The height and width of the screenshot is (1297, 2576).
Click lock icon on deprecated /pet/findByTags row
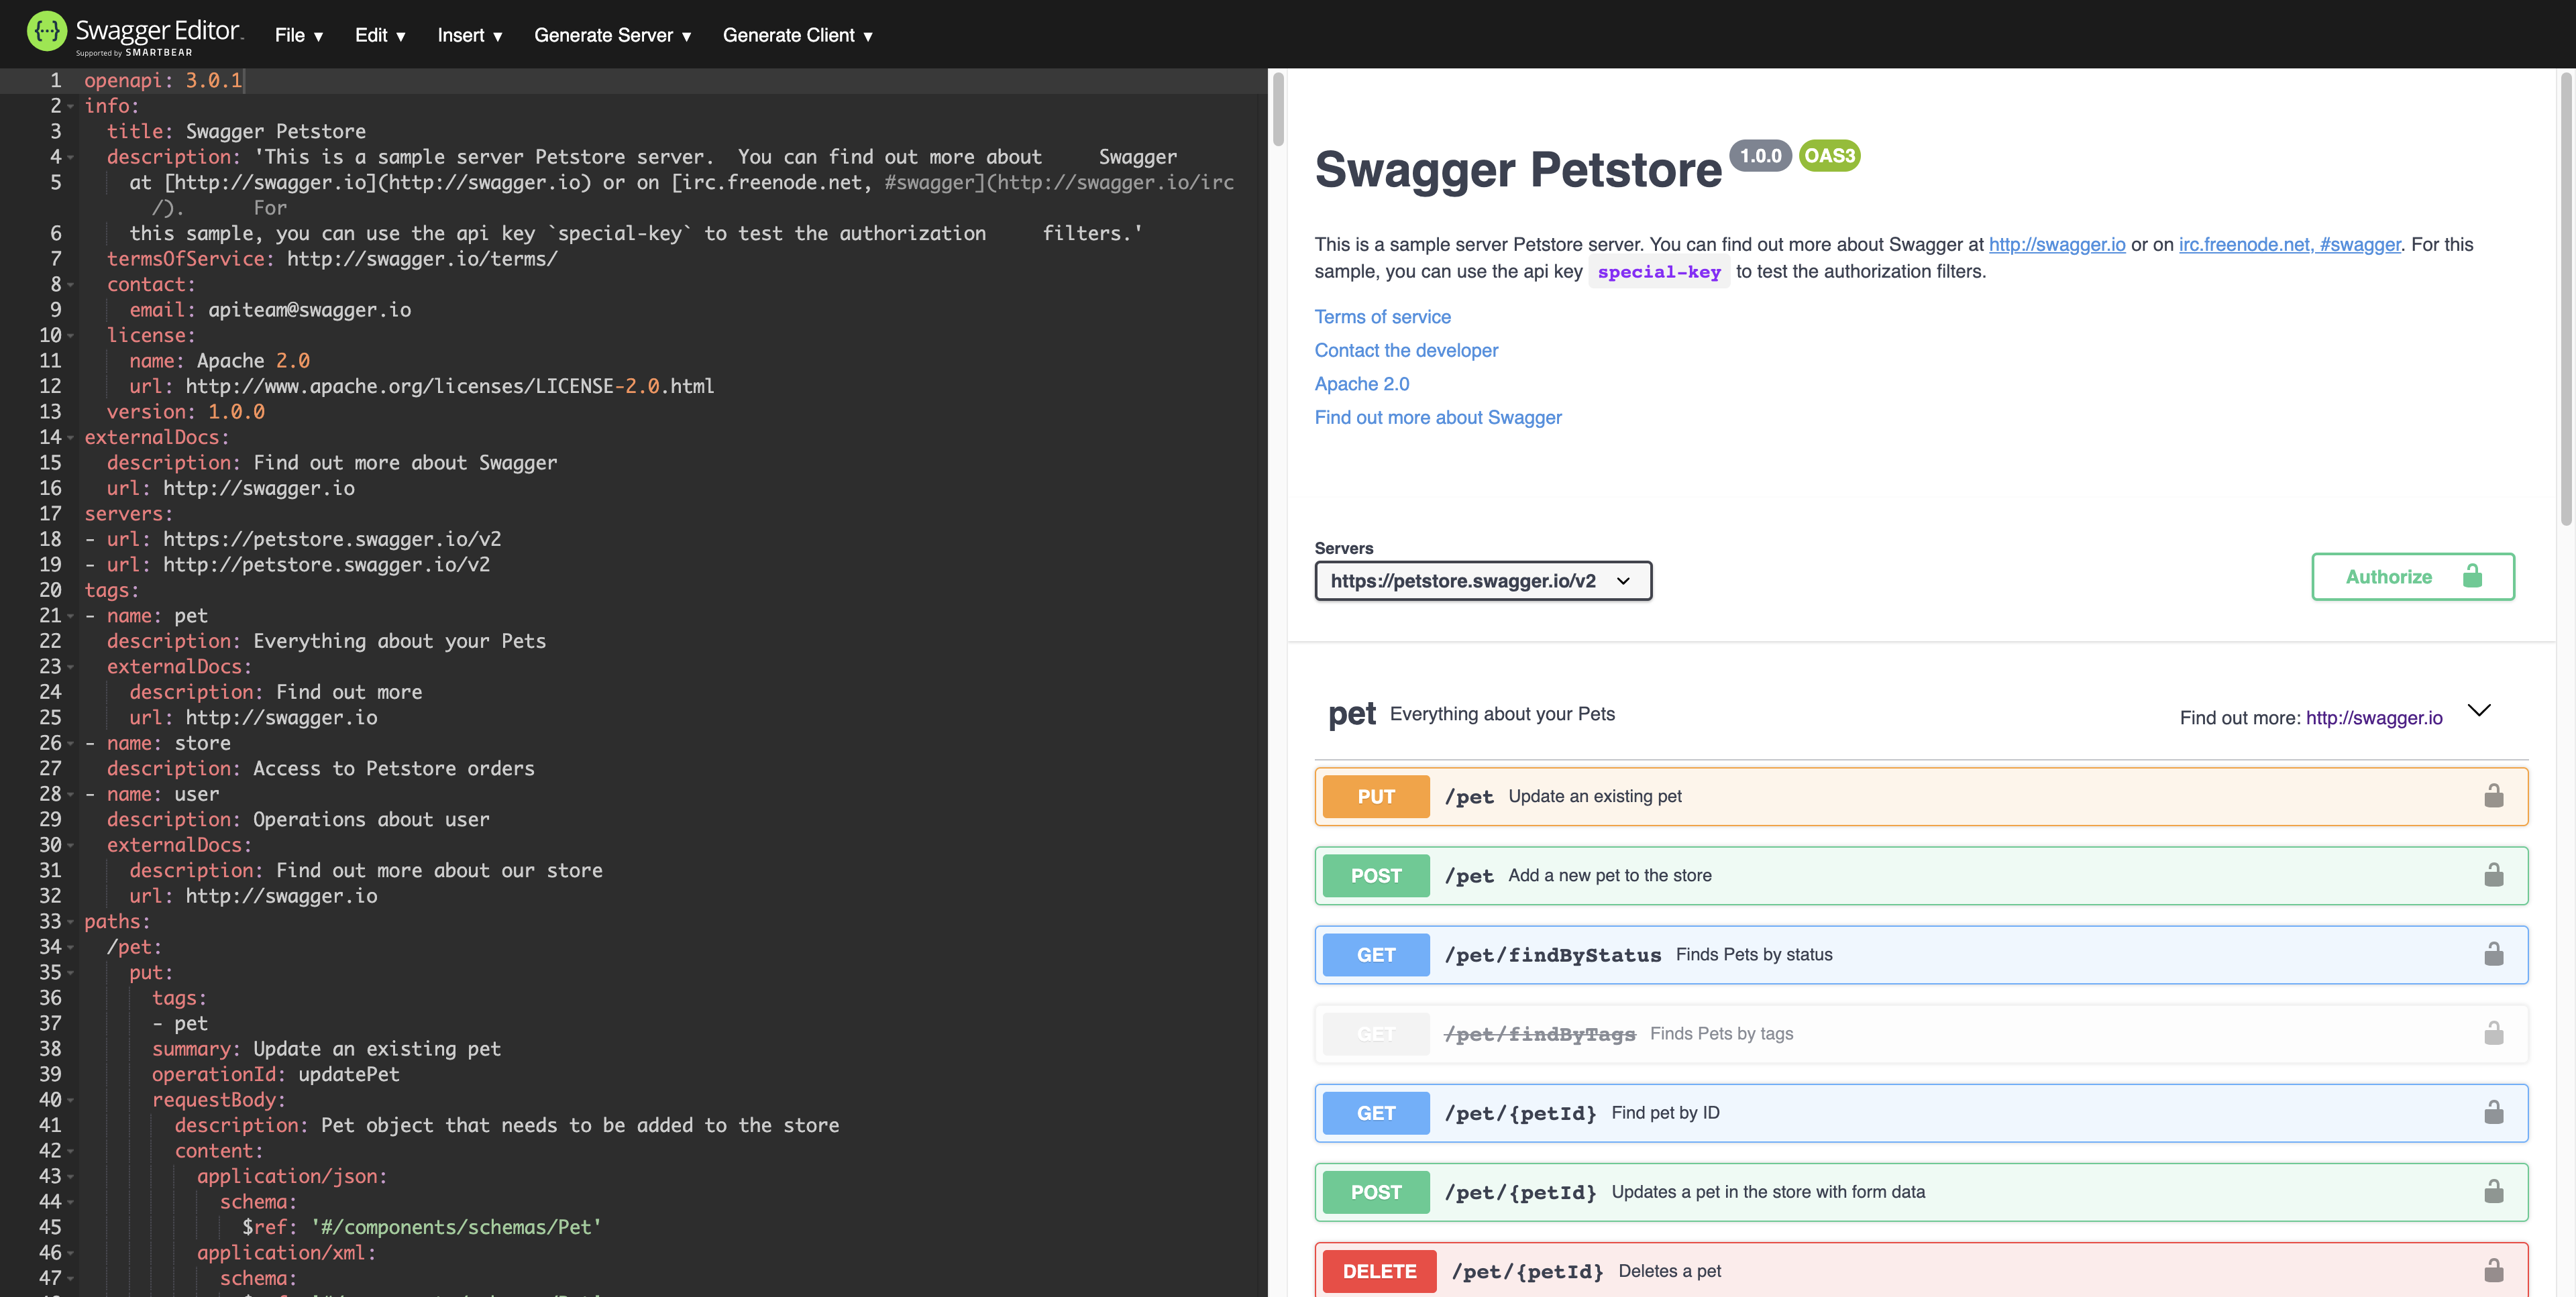2493,1033
